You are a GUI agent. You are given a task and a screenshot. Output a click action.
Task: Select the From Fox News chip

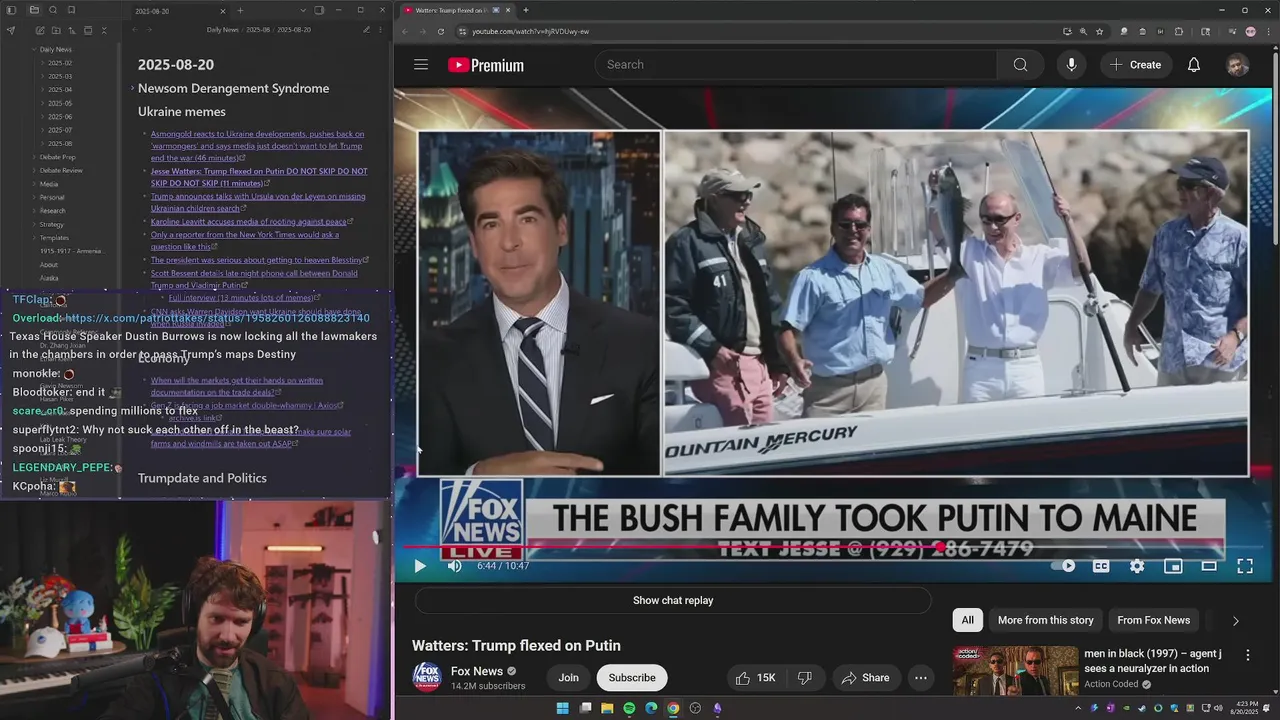pos(1153,620)
